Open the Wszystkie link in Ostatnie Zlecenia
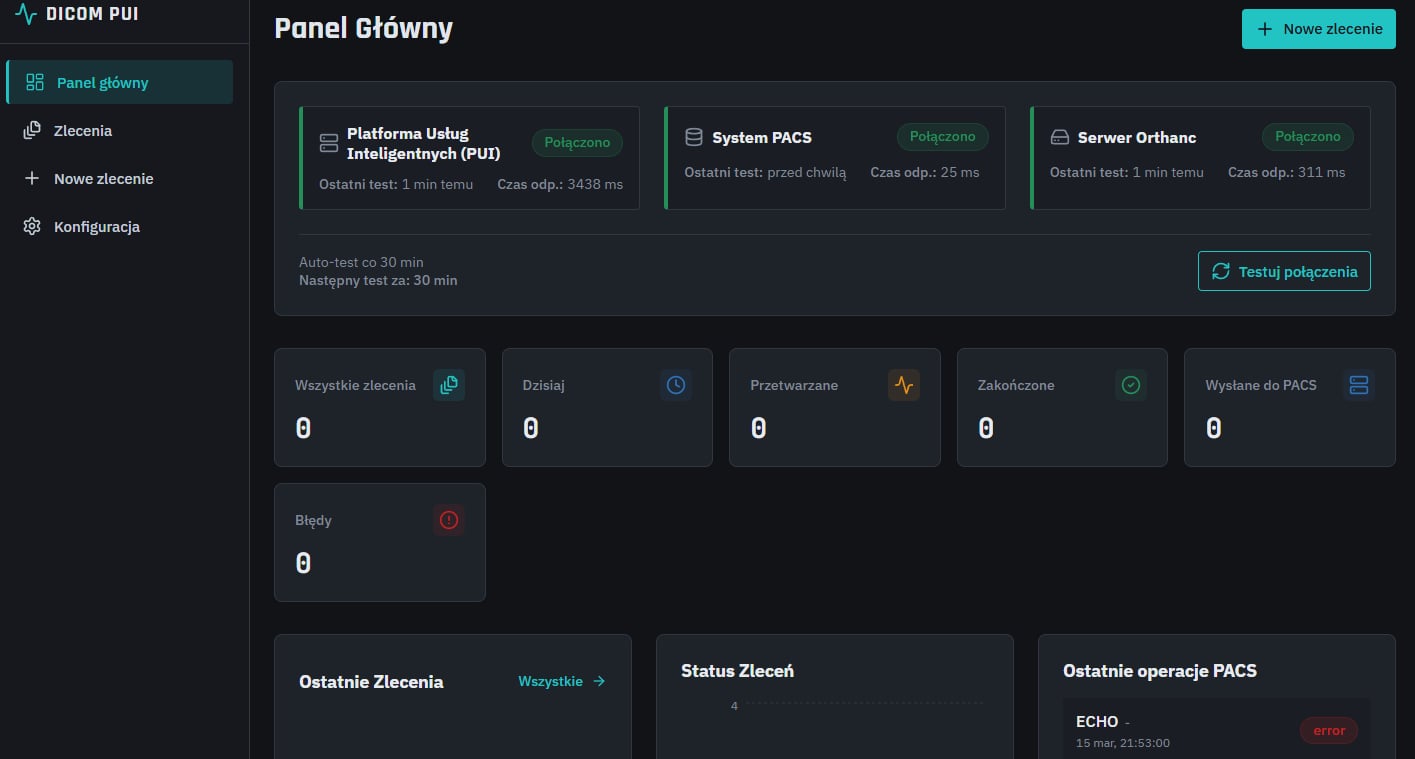1415x759 pixels. click(562, 681)
